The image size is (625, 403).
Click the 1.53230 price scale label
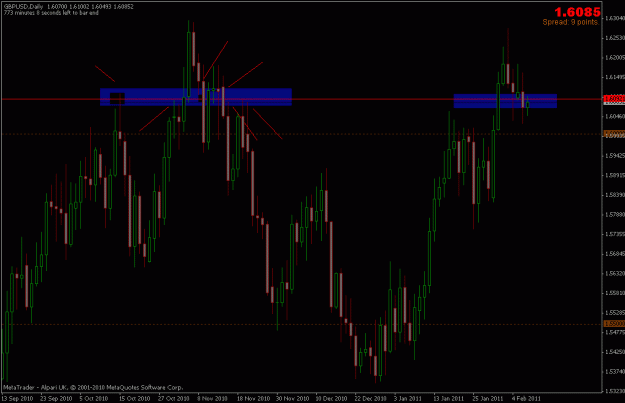[615, 391]
